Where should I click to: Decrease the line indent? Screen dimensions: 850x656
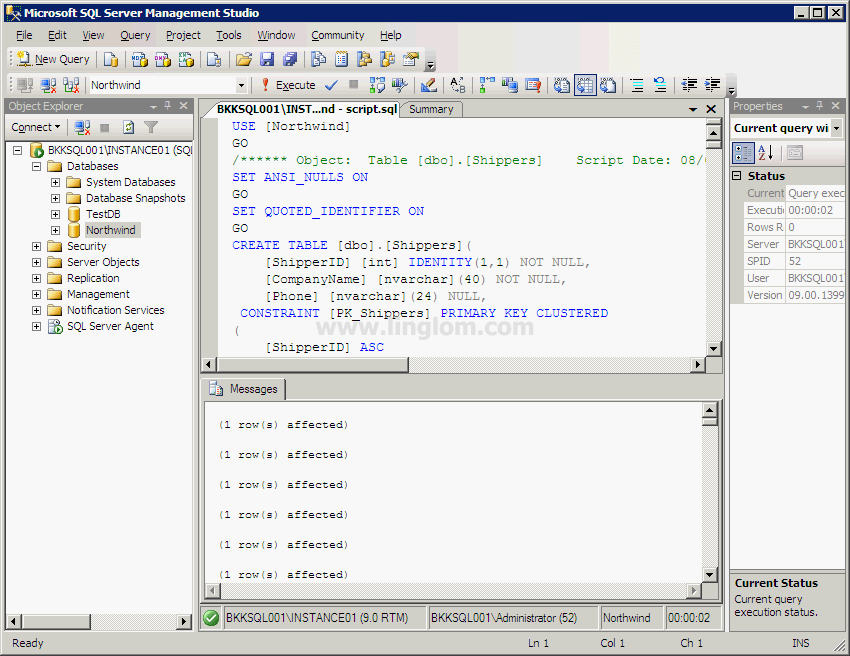click(x=689, y=85)
